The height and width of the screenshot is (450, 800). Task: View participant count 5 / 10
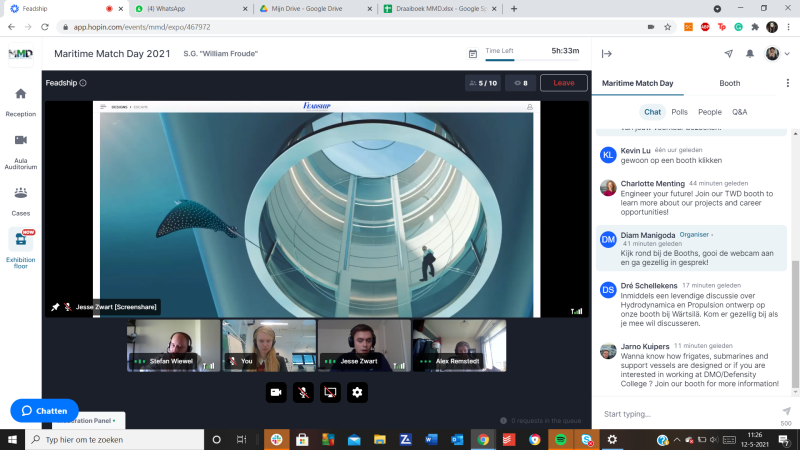coord(483,83)
